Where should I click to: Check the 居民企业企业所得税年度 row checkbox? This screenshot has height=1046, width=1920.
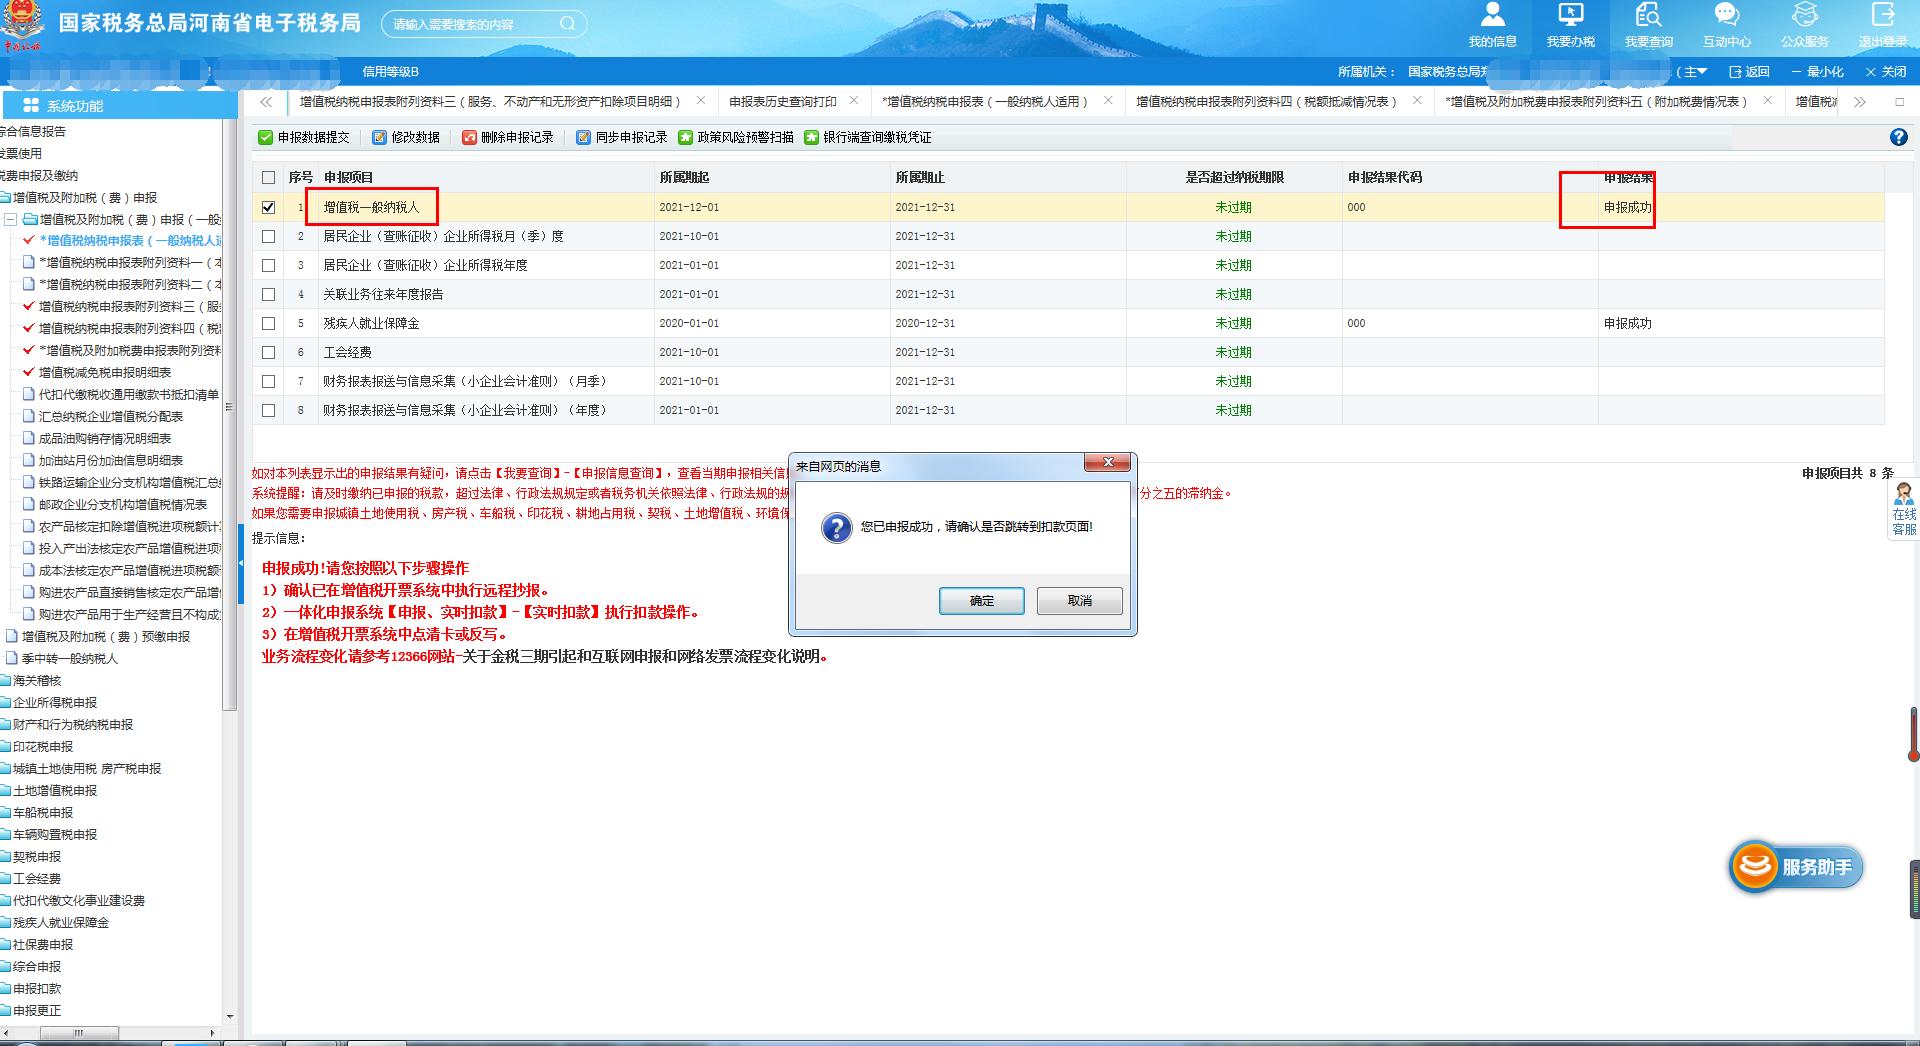click(268, 266)
